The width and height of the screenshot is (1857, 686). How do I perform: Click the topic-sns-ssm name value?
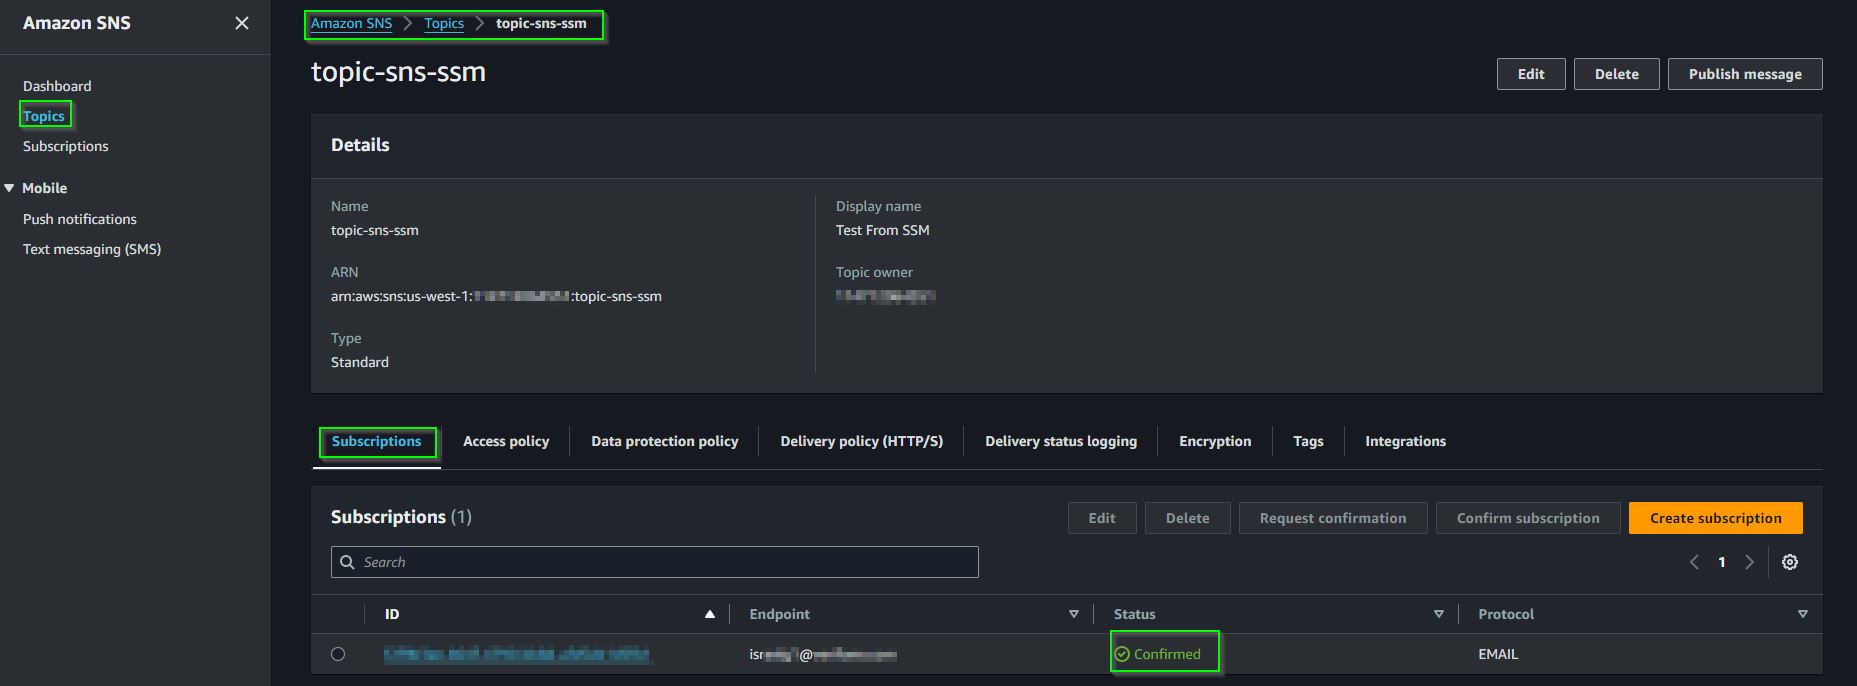click(375, 230)
